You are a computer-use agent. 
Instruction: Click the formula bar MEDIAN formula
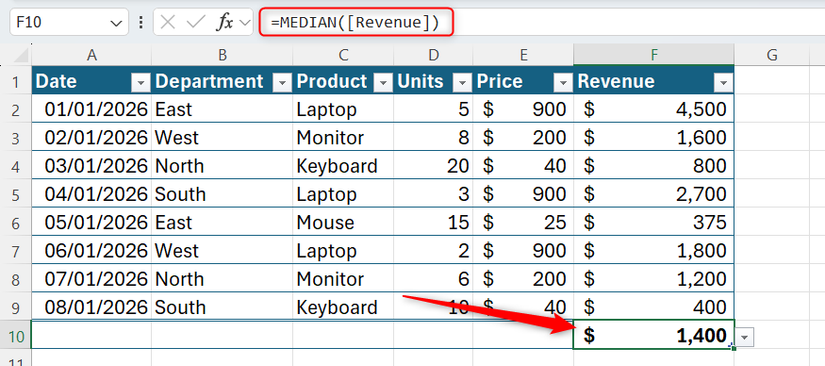click(355, 23)
